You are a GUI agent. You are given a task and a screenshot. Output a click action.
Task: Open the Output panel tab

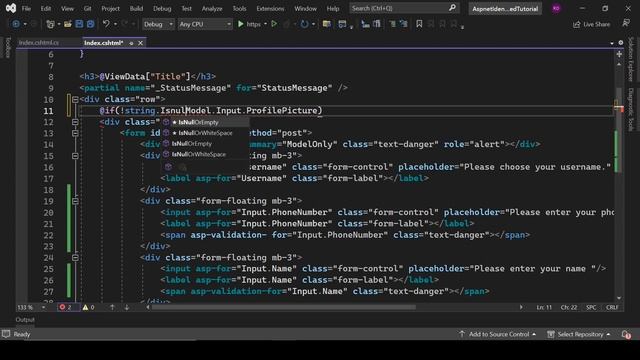[x=25, y=320]
